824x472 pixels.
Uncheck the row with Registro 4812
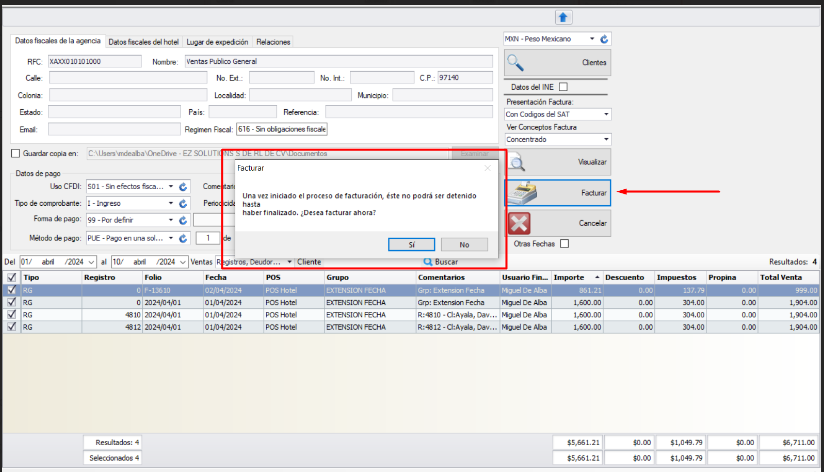click(x=12, y=326)
